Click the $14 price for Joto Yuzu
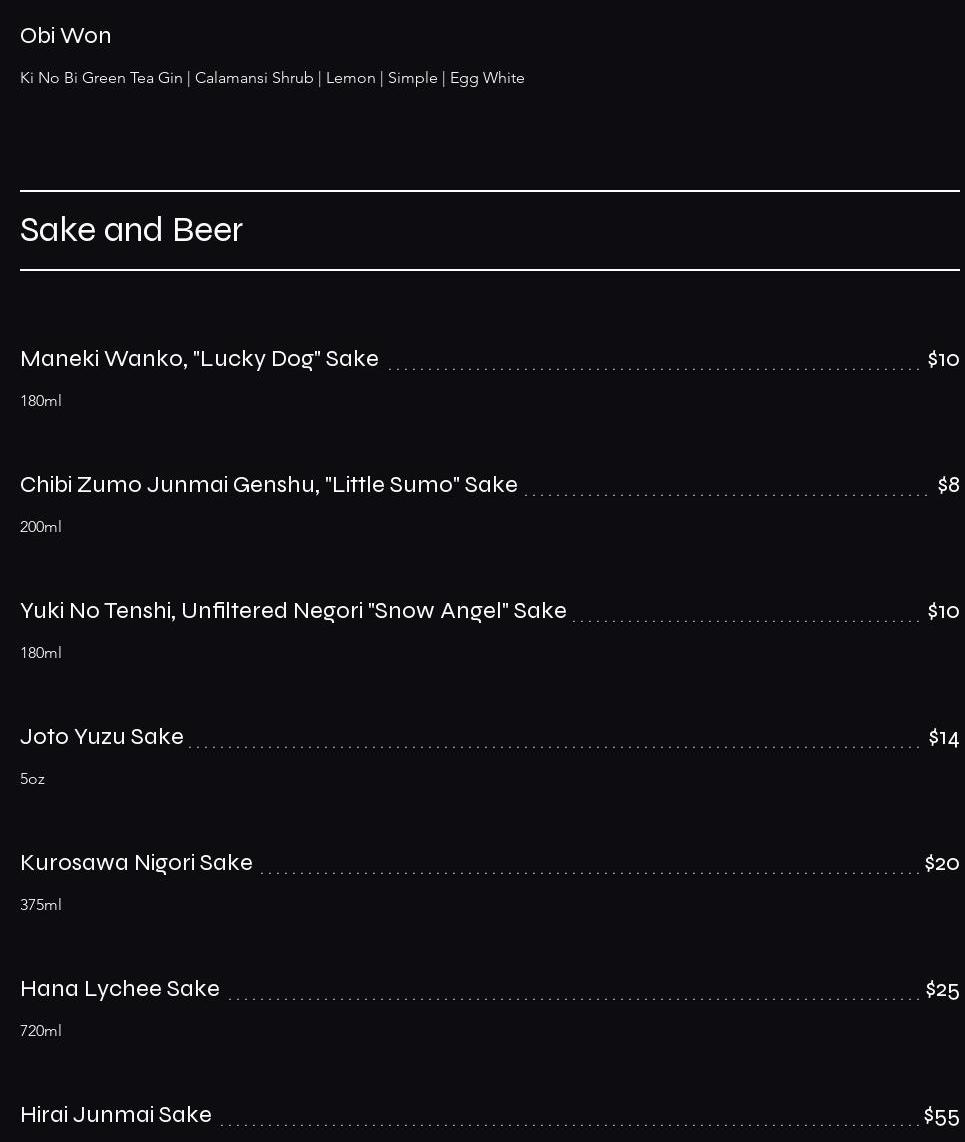This screenshot has height=1142, width=965. coord(943,738)
